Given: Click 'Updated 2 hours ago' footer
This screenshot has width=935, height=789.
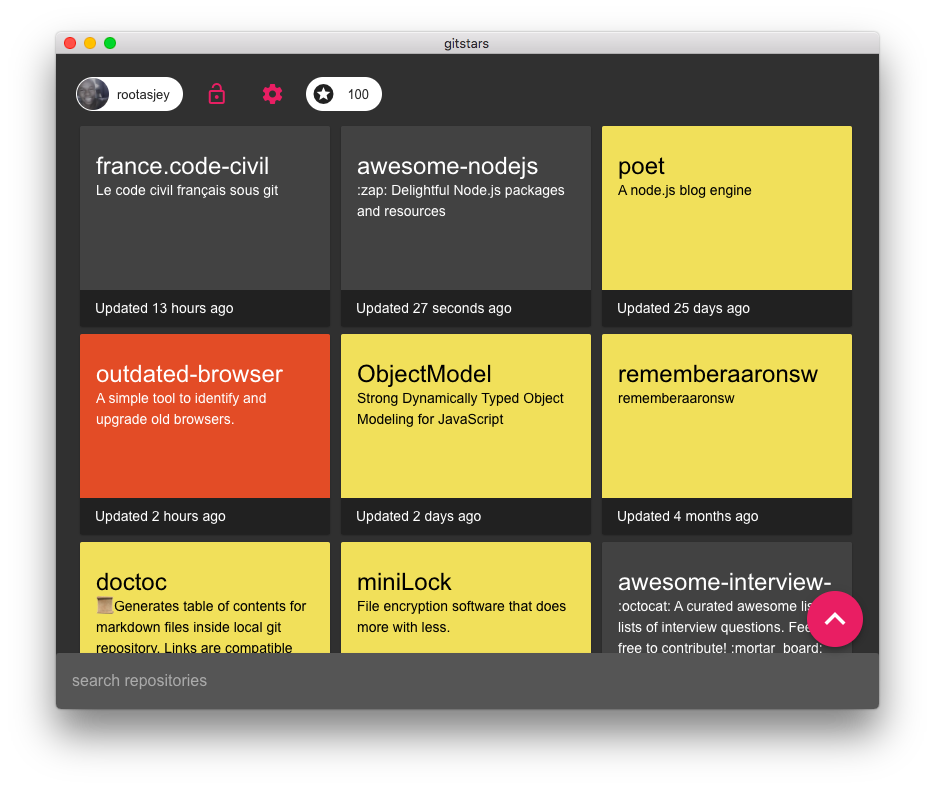Looking at the screenshot, I should click(205, 516).
